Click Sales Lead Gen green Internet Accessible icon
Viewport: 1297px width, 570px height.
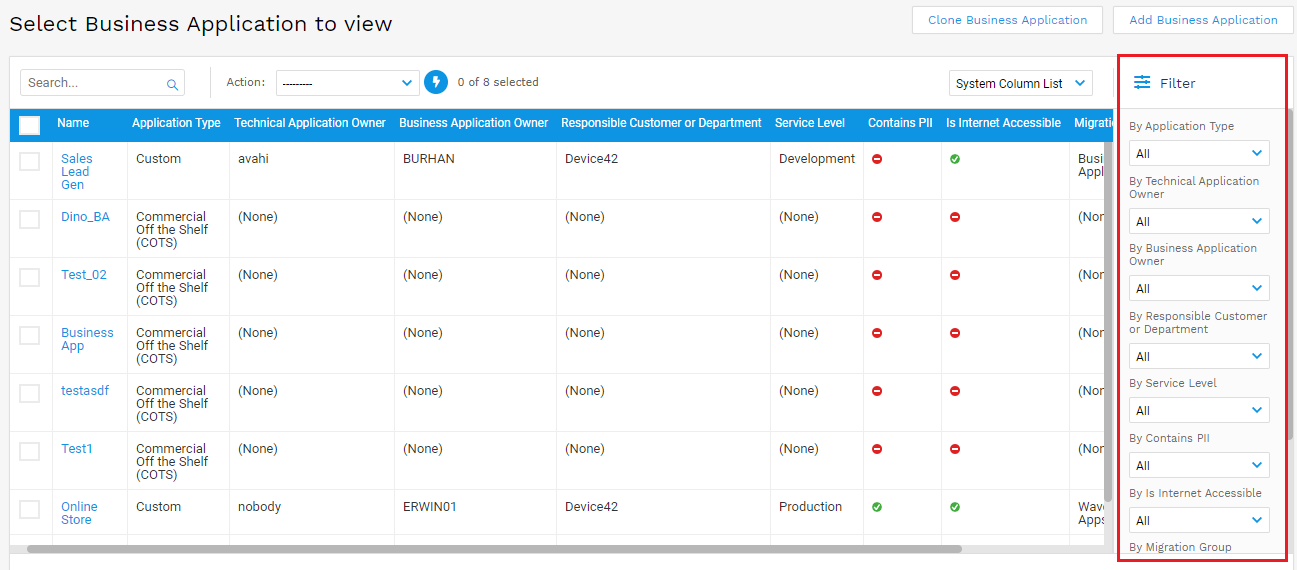[x=955, y=159]
